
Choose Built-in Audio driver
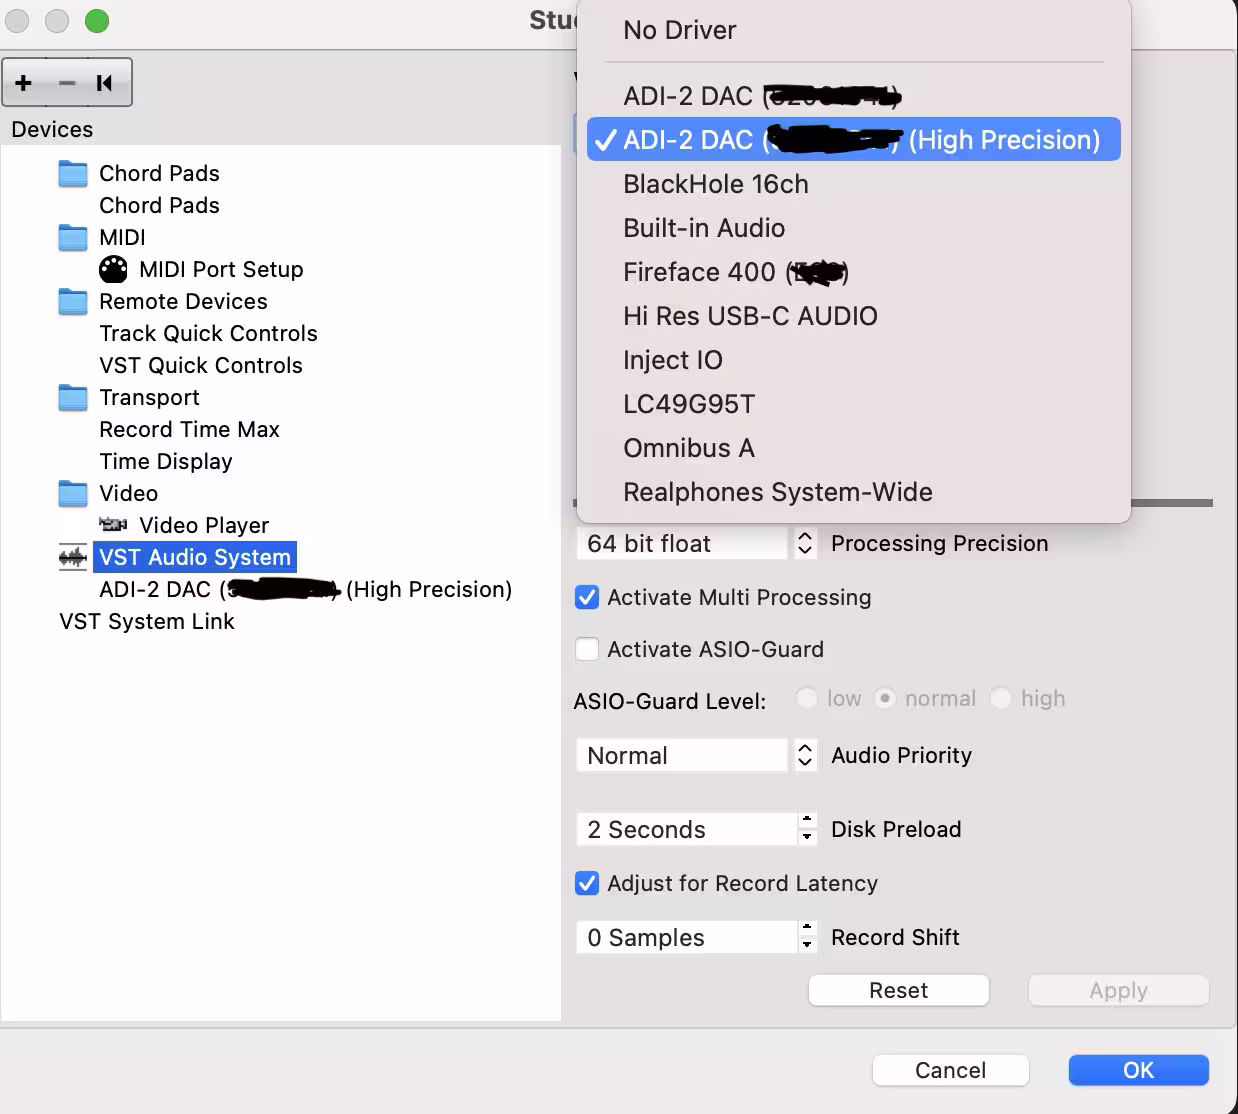(854, 228)
